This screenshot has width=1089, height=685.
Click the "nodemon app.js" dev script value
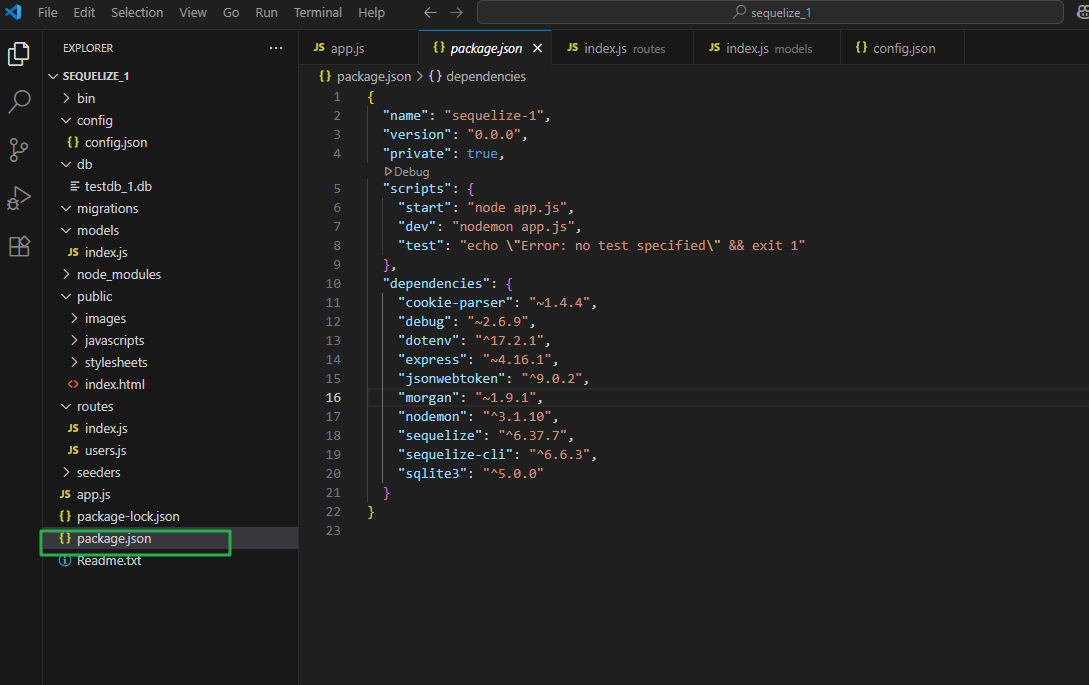513,226
